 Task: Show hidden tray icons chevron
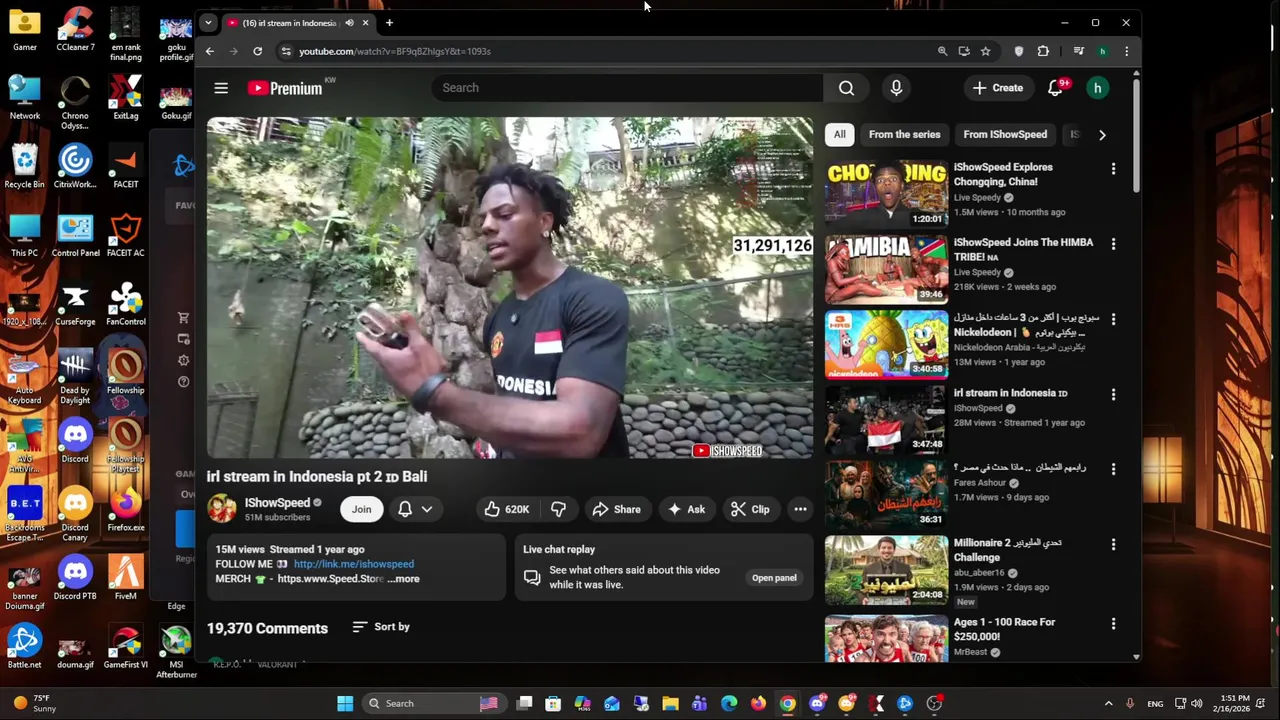[1108, 704]
